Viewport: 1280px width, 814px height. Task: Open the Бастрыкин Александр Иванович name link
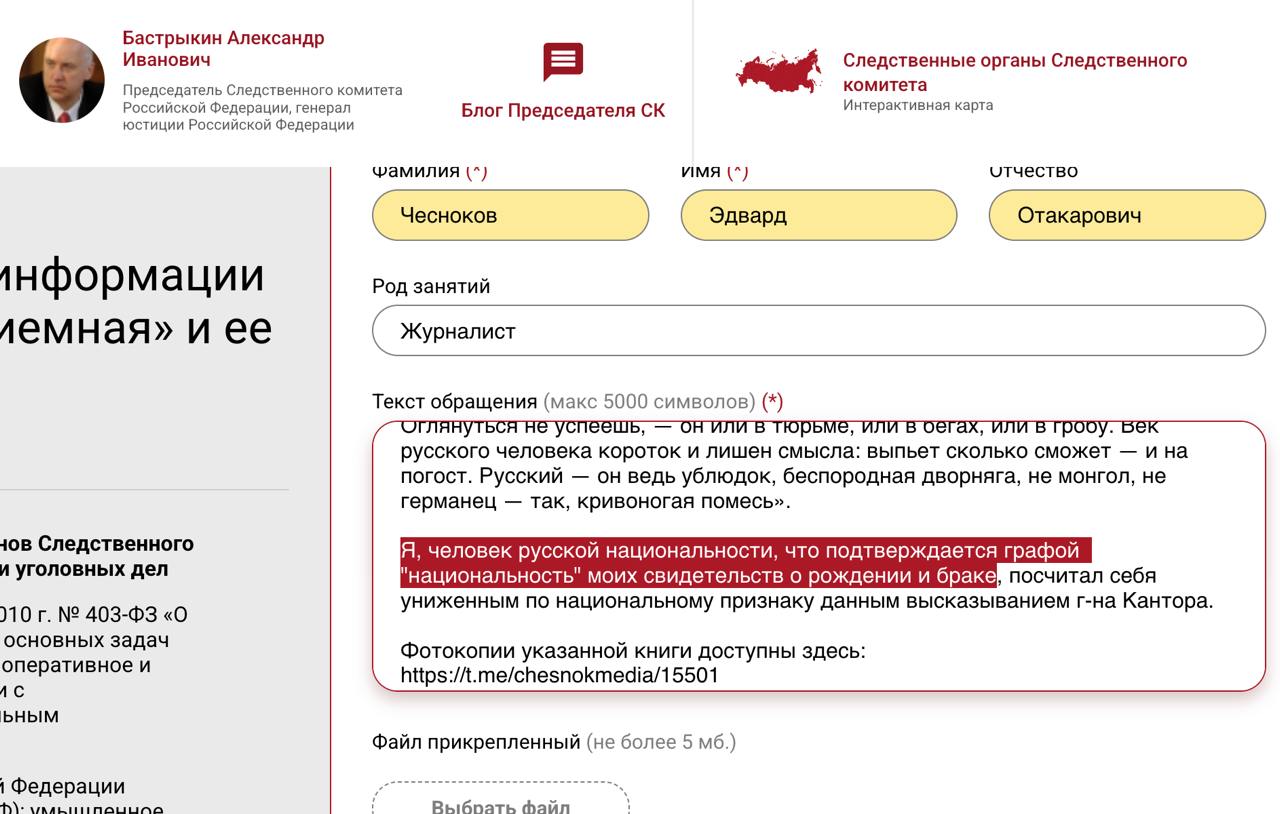click(x=223, y=49)
